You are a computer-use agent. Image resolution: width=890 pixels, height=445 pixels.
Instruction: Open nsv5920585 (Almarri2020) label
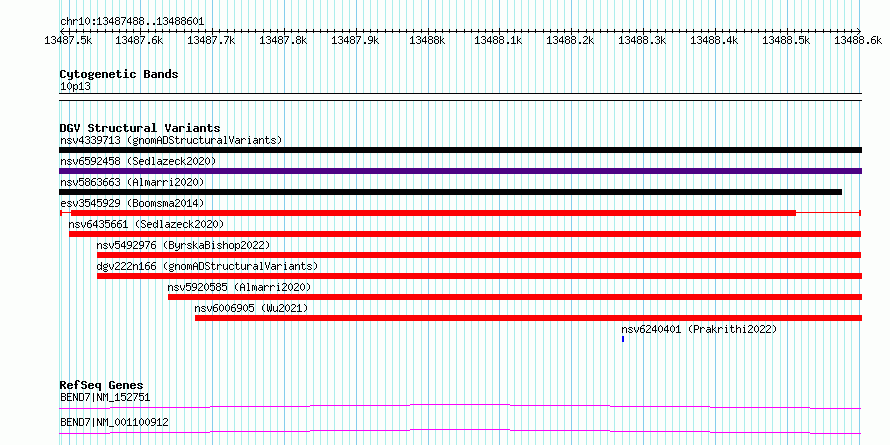point(240,287)
